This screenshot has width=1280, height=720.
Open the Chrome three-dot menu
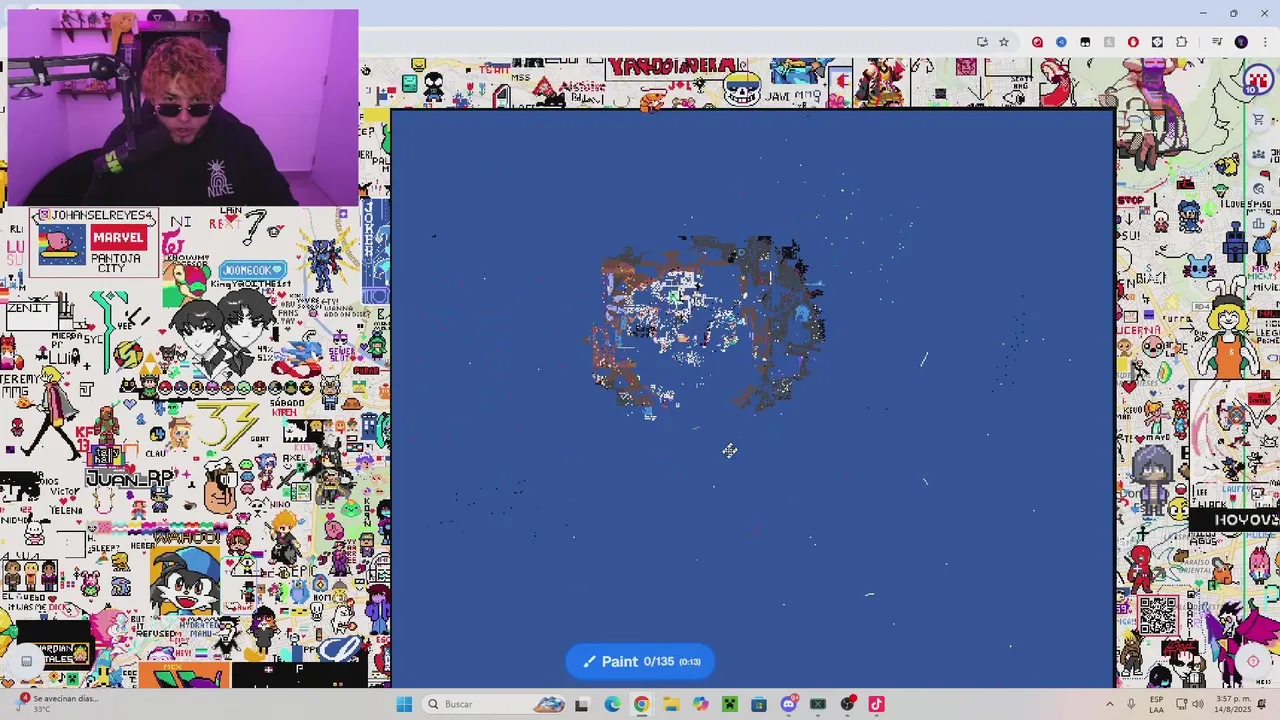click(1264, 42)
